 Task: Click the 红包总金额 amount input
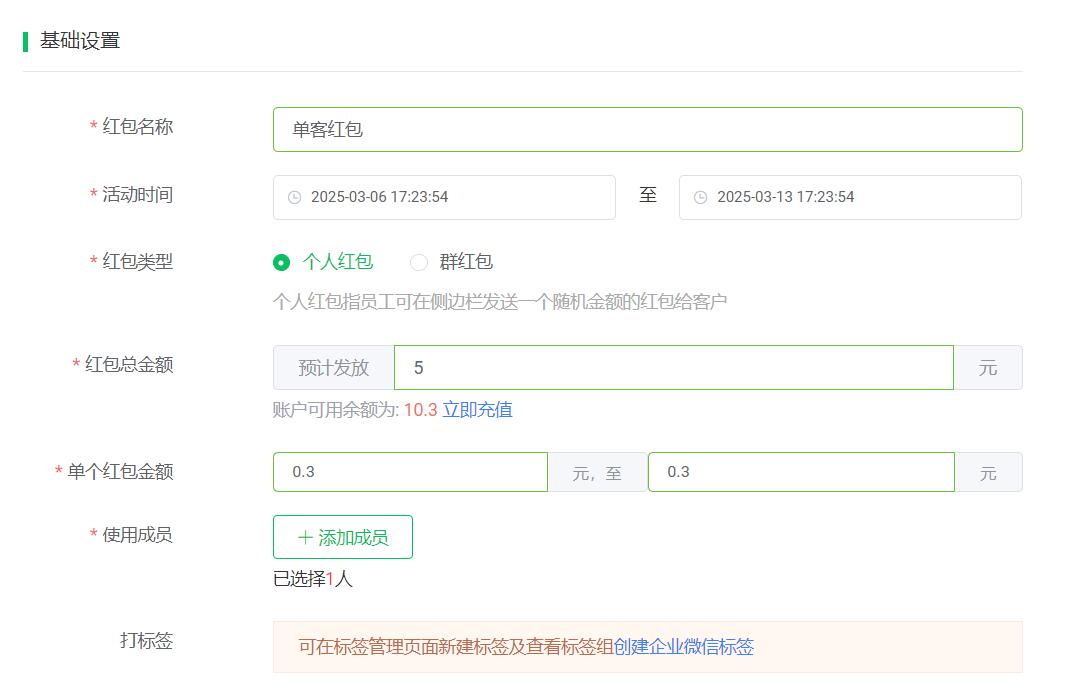pyautogui.click(x=673, y=367)
